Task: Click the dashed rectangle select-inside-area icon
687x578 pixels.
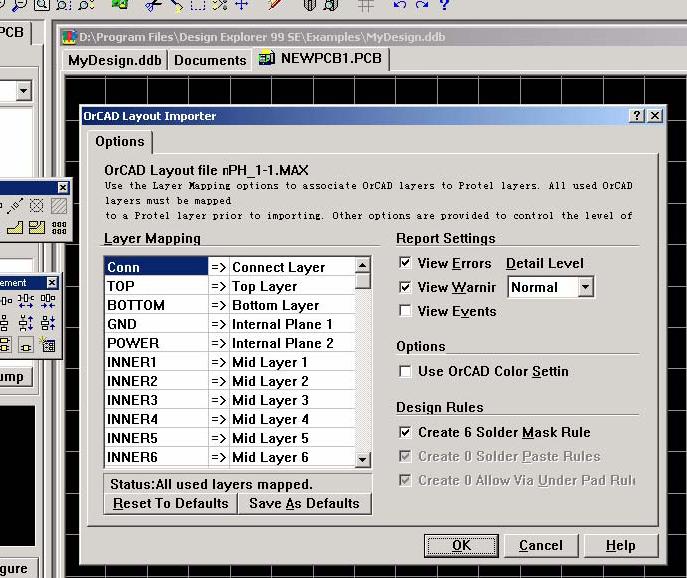Action: click(198, 4)
